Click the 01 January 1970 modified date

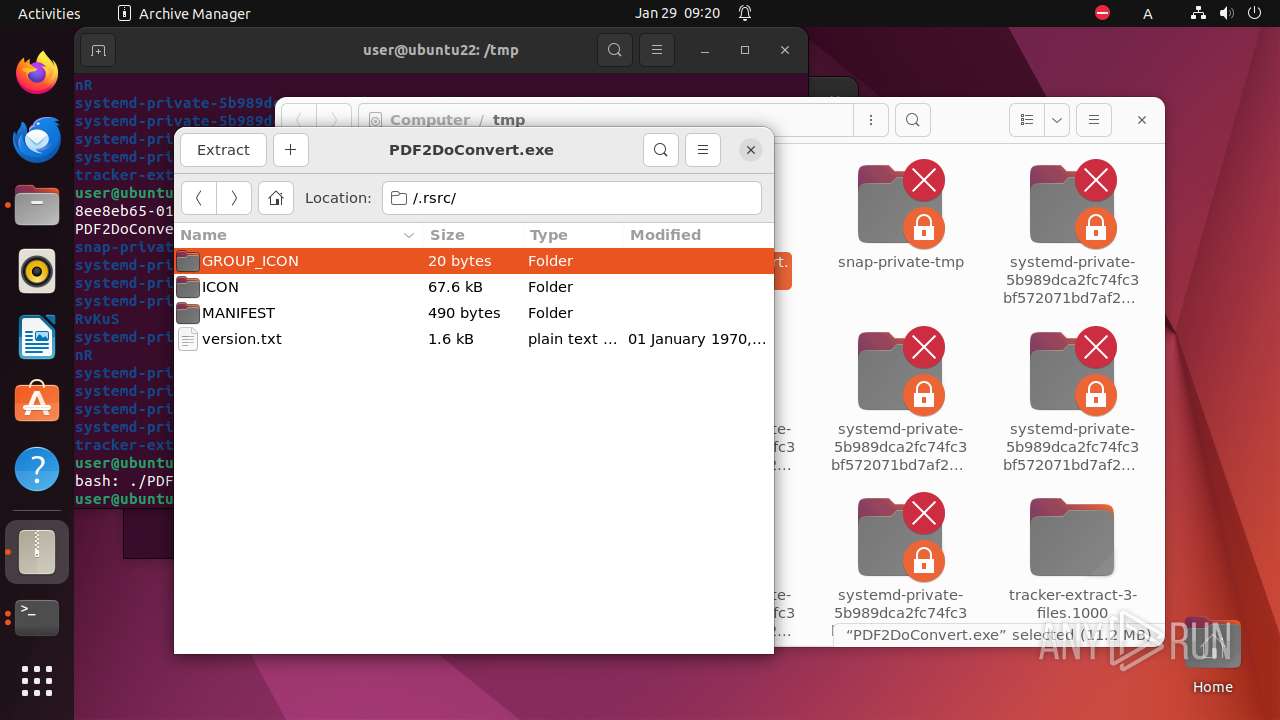[697, 339]
